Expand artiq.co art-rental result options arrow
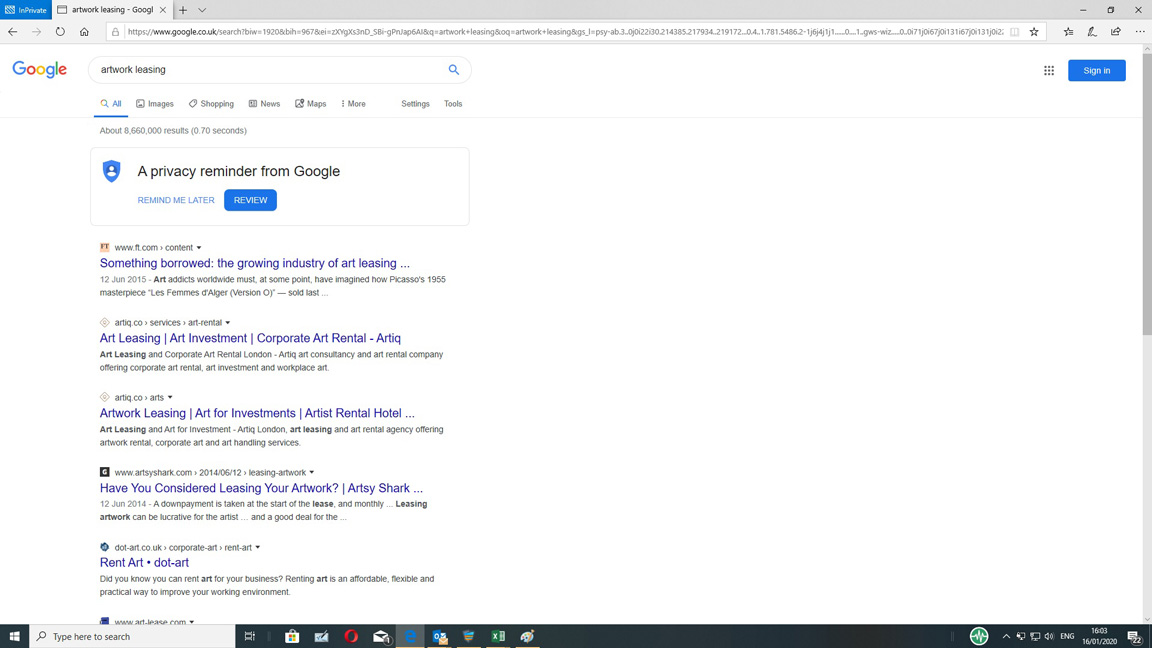Viewport: 1152px width, 648px height. coord(228,323)
